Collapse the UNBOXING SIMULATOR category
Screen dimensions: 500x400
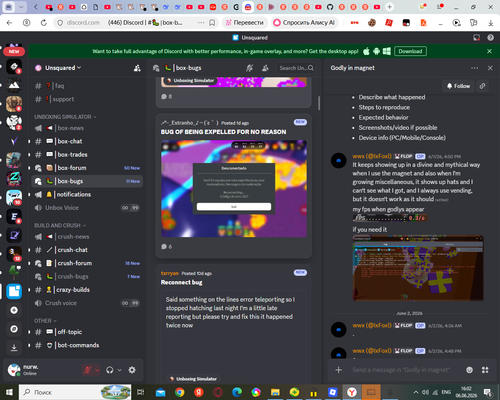click(65, 117)
